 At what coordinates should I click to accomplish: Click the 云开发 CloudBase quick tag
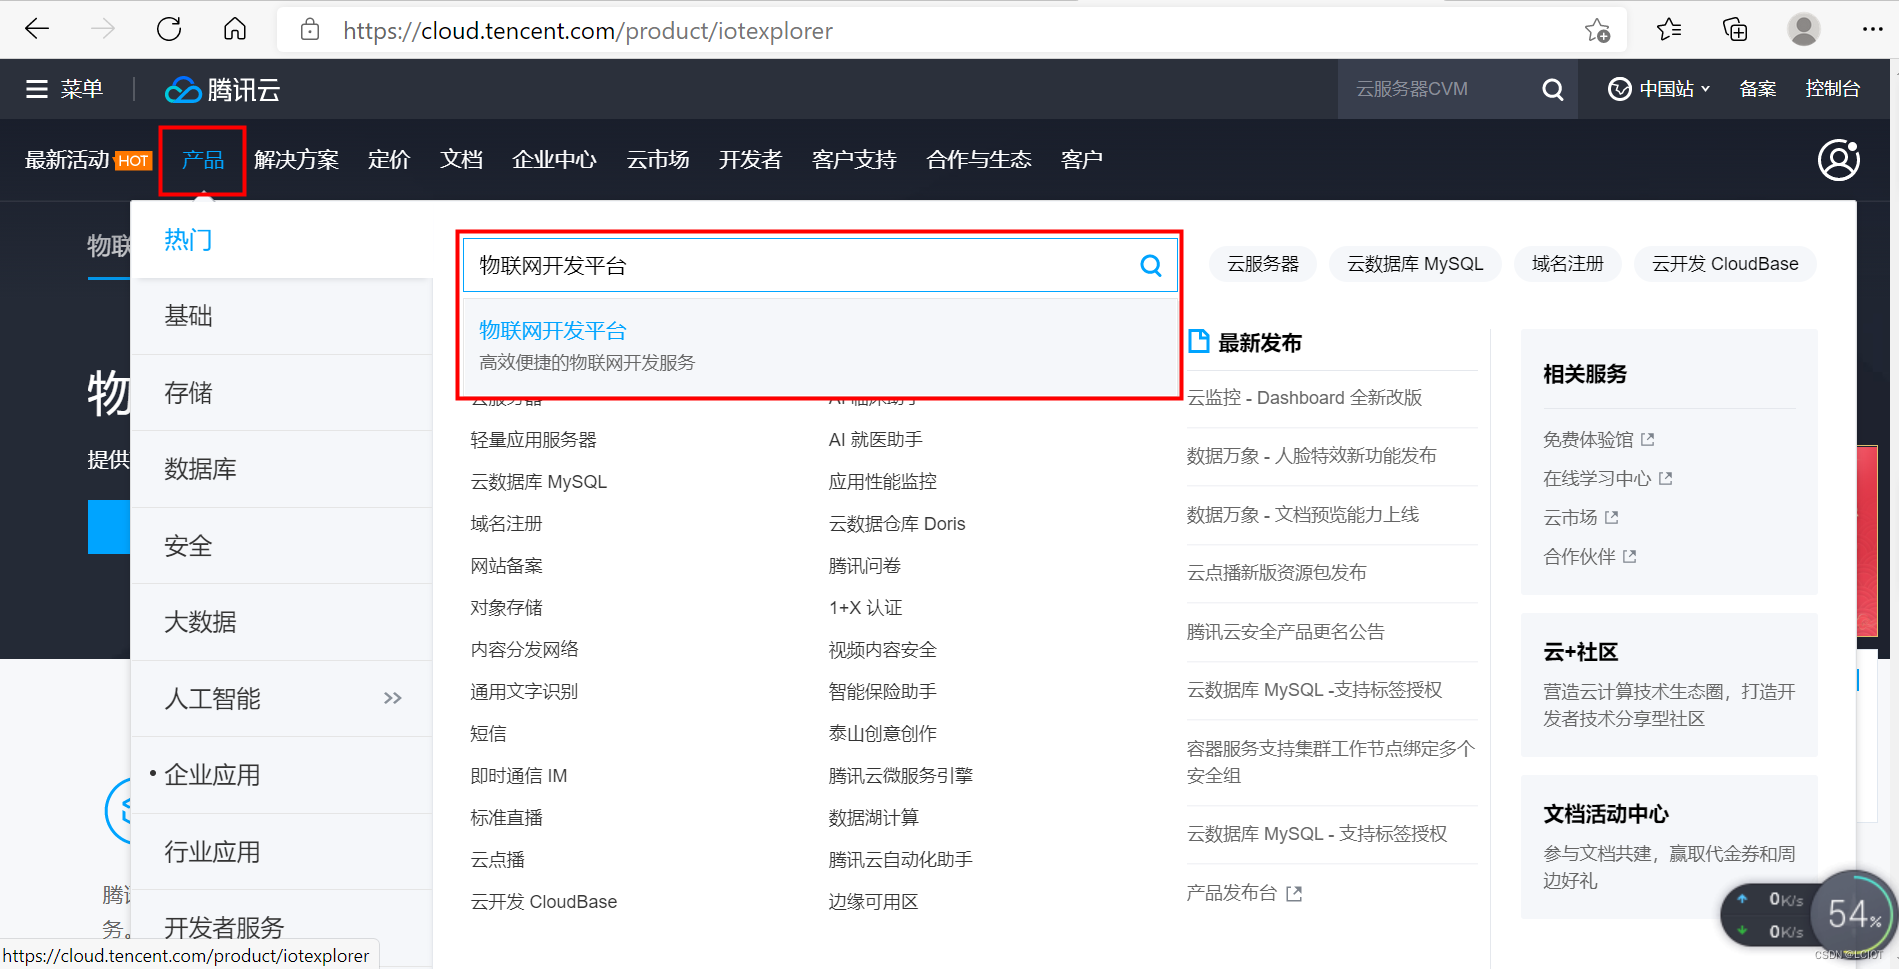[1725, 264]
